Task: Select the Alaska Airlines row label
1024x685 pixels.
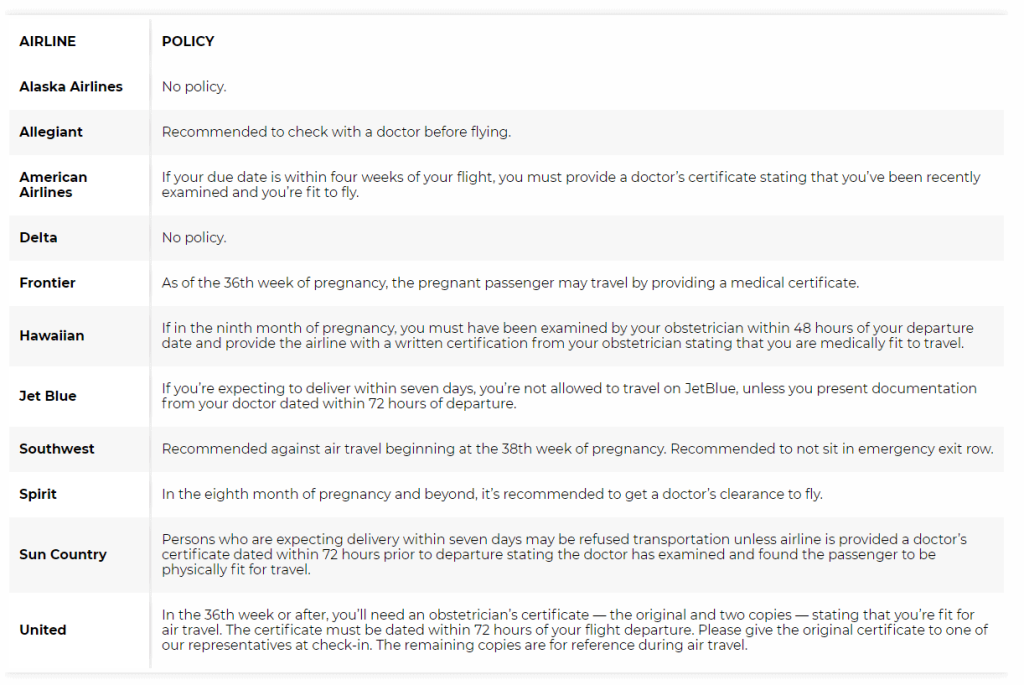Action: (71, 87)
